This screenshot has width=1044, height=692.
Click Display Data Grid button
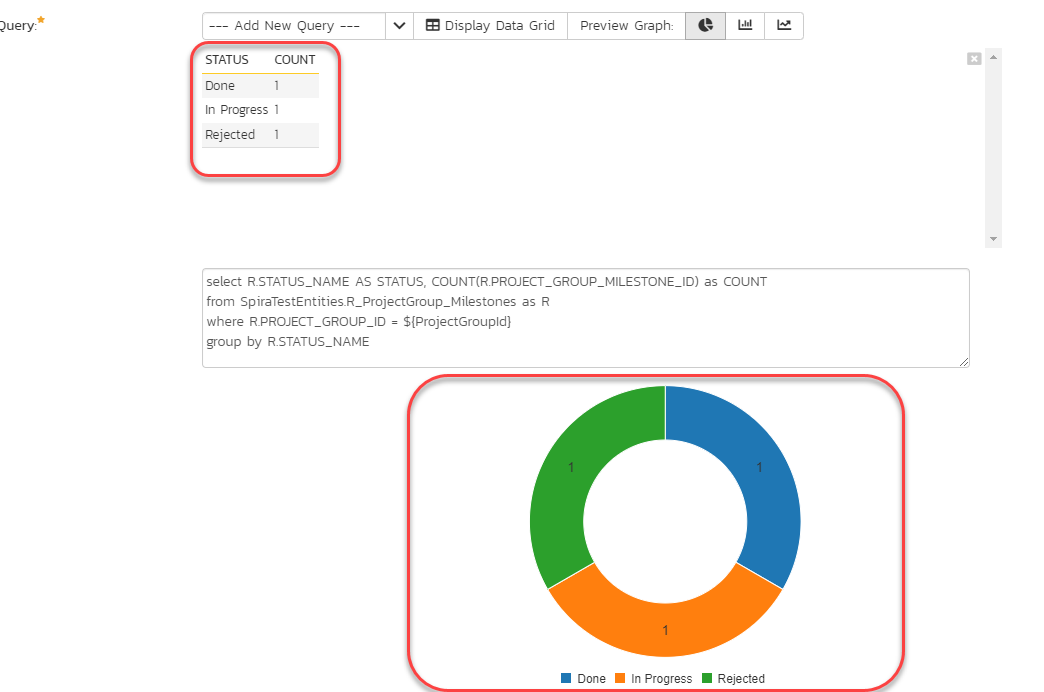click(x=491, y=26)
